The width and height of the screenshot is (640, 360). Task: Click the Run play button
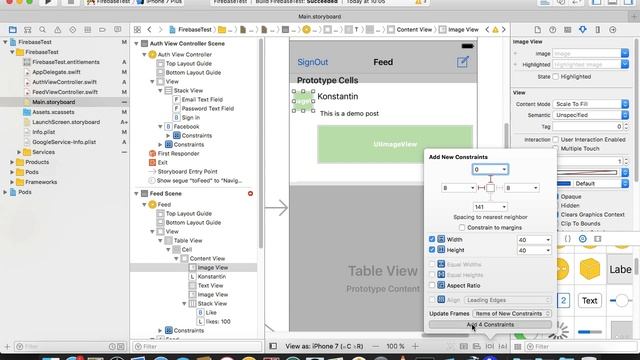[x=48, y=2]
